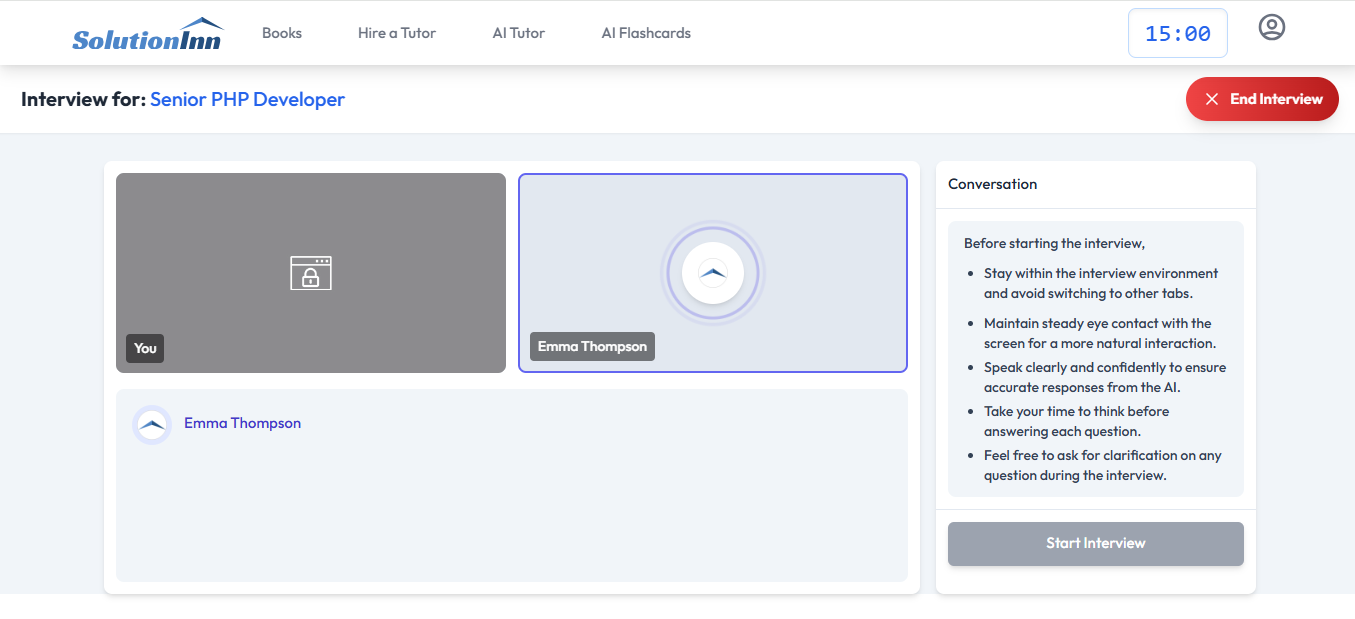Click the pulsing avatar in Emma Thompson's video tile

713,273
